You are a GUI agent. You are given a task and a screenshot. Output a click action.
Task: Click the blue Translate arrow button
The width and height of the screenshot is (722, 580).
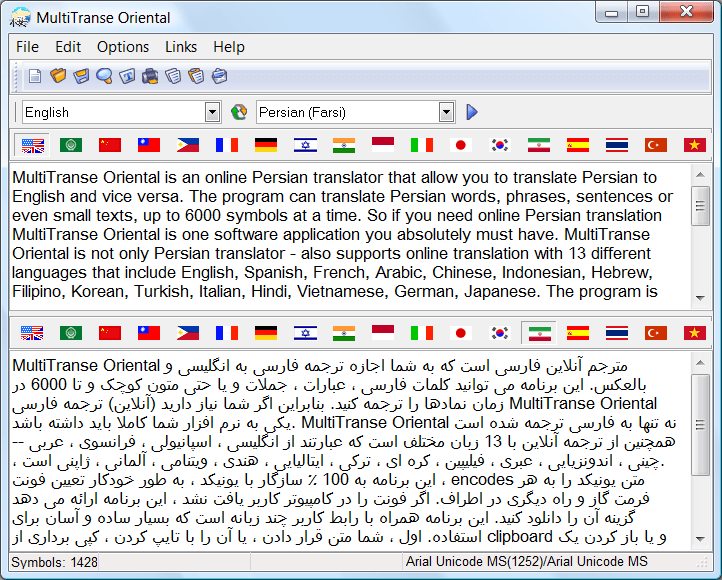(x=472, y=112)
